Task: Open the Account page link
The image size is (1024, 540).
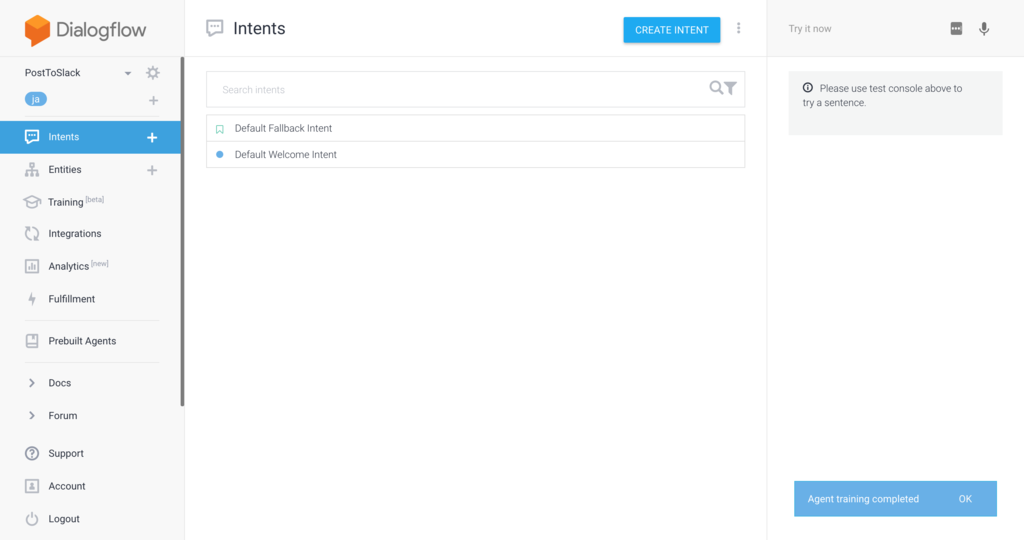Action: [x=67, y=486]
